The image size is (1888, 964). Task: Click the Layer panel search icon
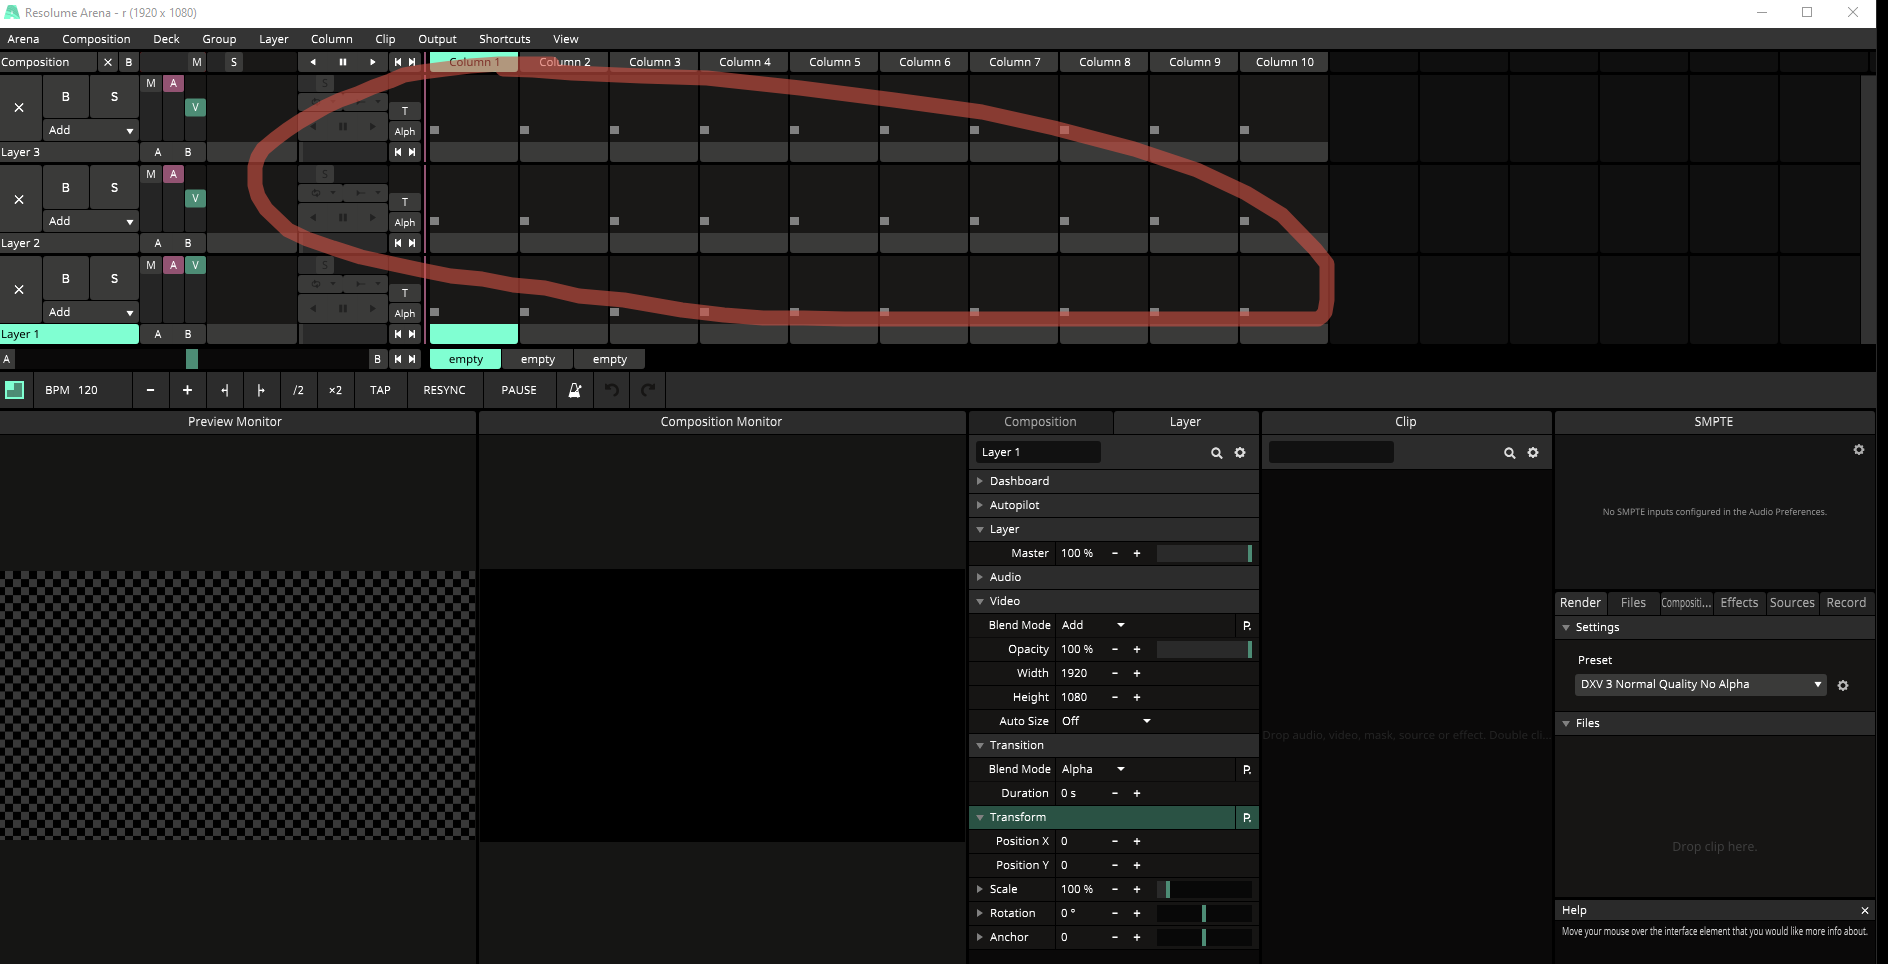1216,453
